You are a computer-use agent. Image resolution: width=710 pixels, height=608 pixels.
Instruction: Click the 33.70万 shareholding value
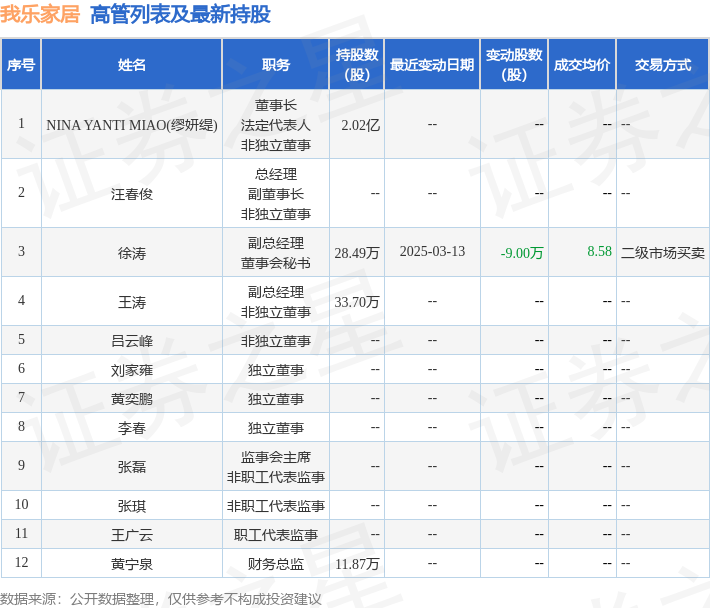tap(357, 302)
